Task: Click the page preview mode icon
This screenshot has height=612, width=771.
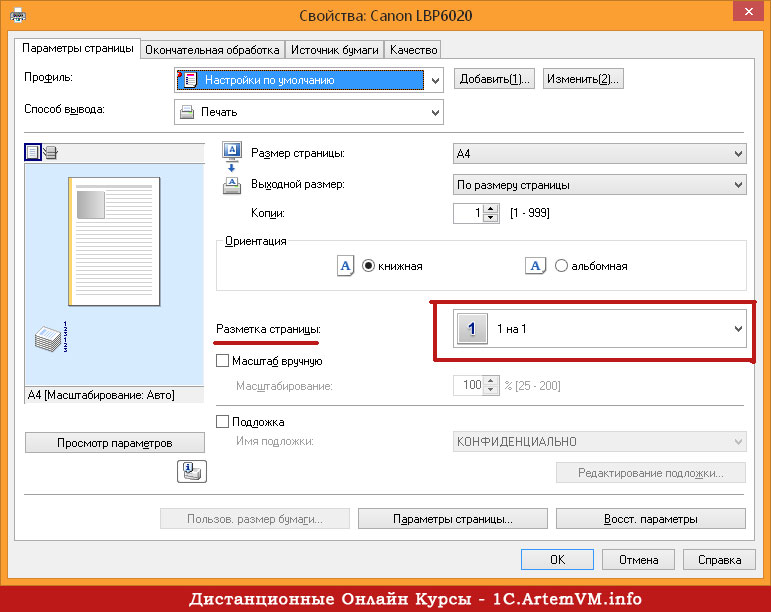Action: coord(32,152)
